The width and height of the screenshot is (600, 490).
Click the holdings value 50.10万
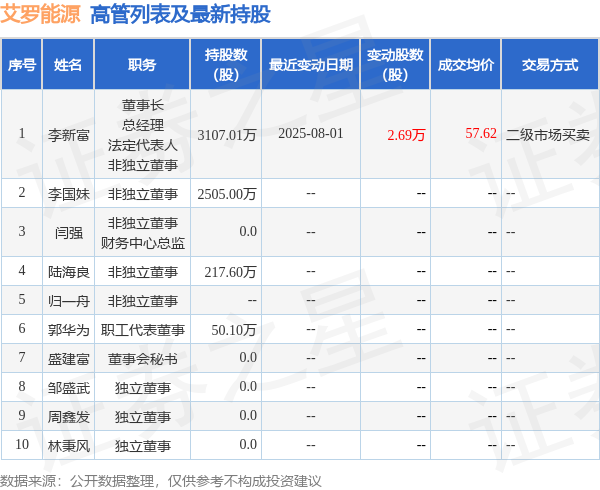[x=233, y=330]
